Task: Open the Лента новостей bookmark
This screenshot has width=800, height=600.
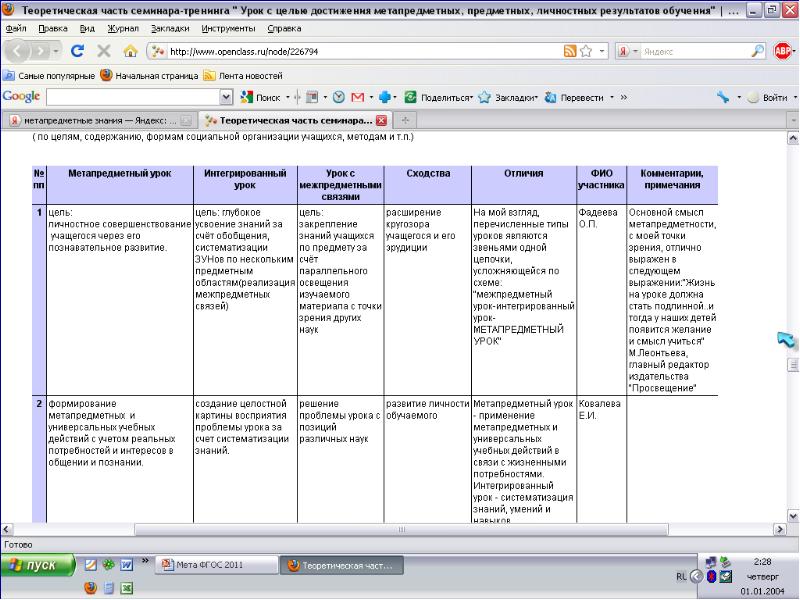Action: [235, 75]
